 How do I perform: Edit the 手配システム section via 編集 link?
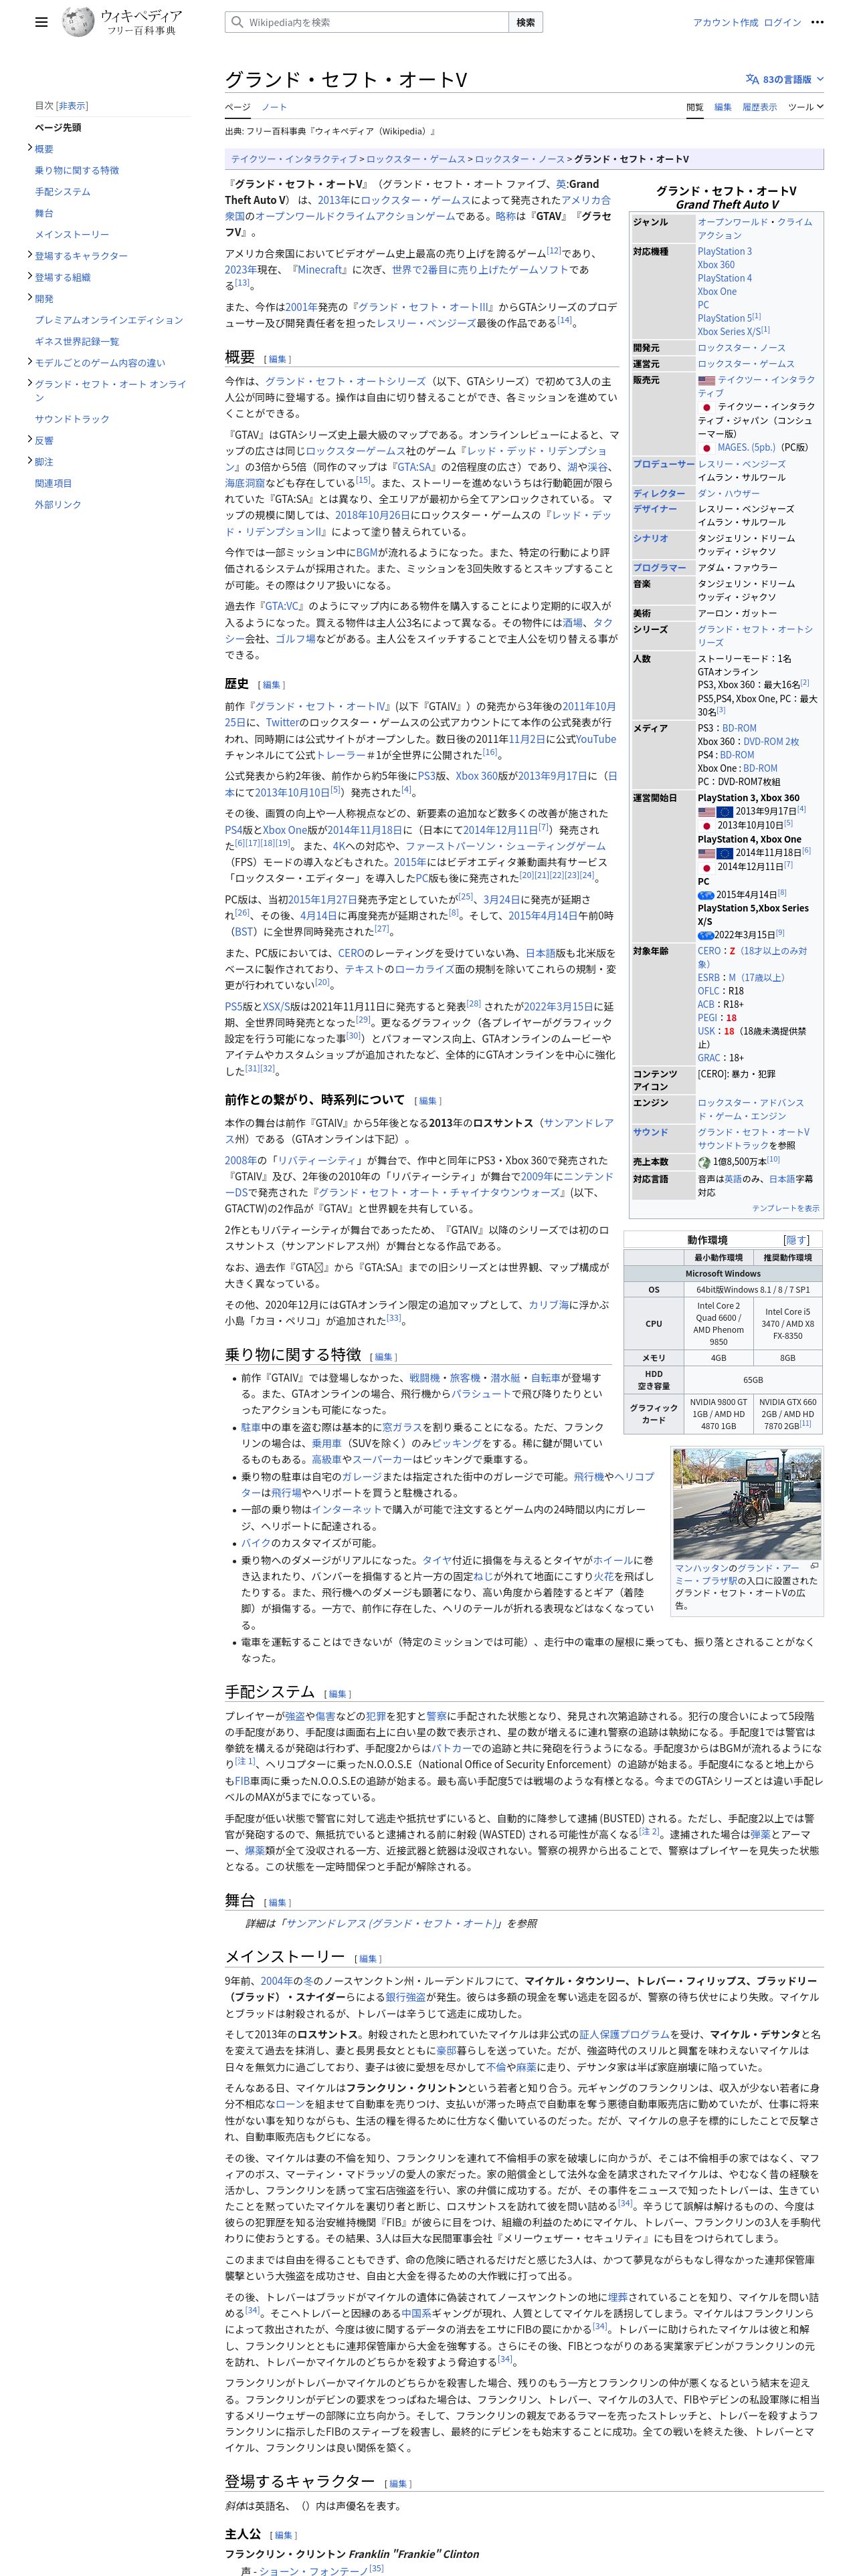point(337,1694)
